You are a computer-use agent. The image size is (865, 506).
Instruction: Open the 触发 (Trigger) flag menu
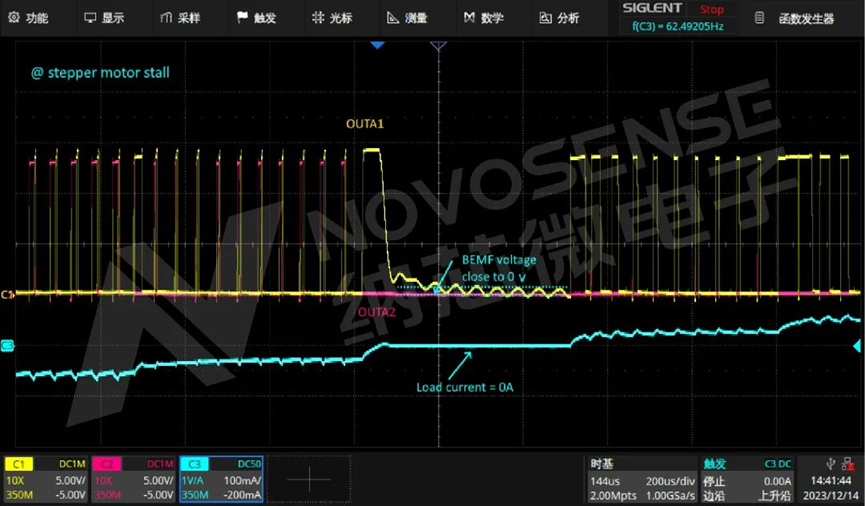click(x=256, y=17)
